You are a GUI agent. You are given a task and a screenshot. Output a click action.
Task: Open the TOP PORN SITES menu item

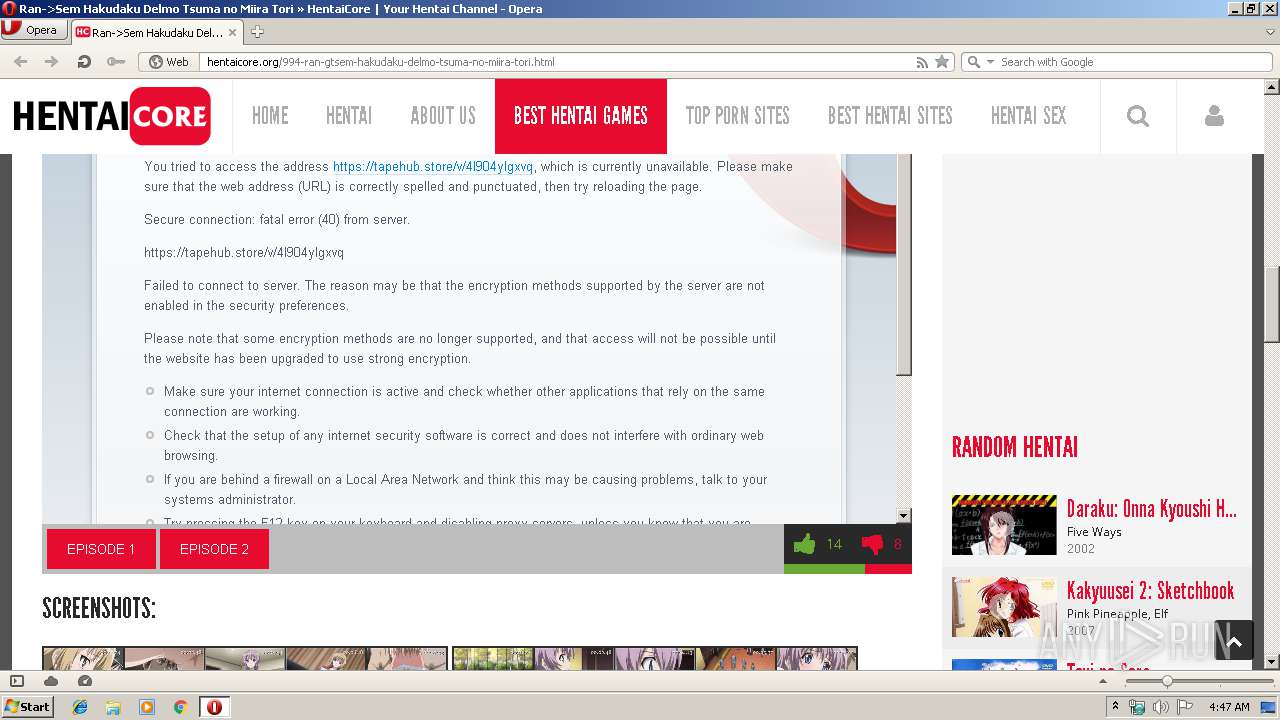coord(738,116)
